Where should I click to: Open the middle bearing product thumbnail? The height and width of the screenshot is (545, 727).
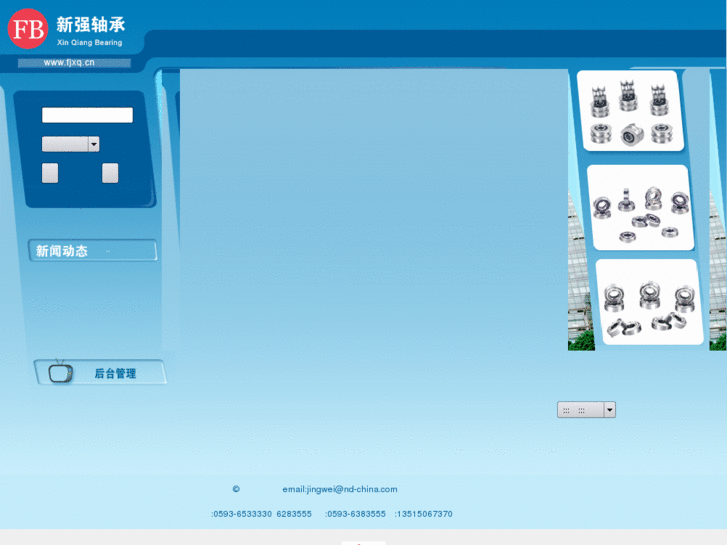point(641,208)
